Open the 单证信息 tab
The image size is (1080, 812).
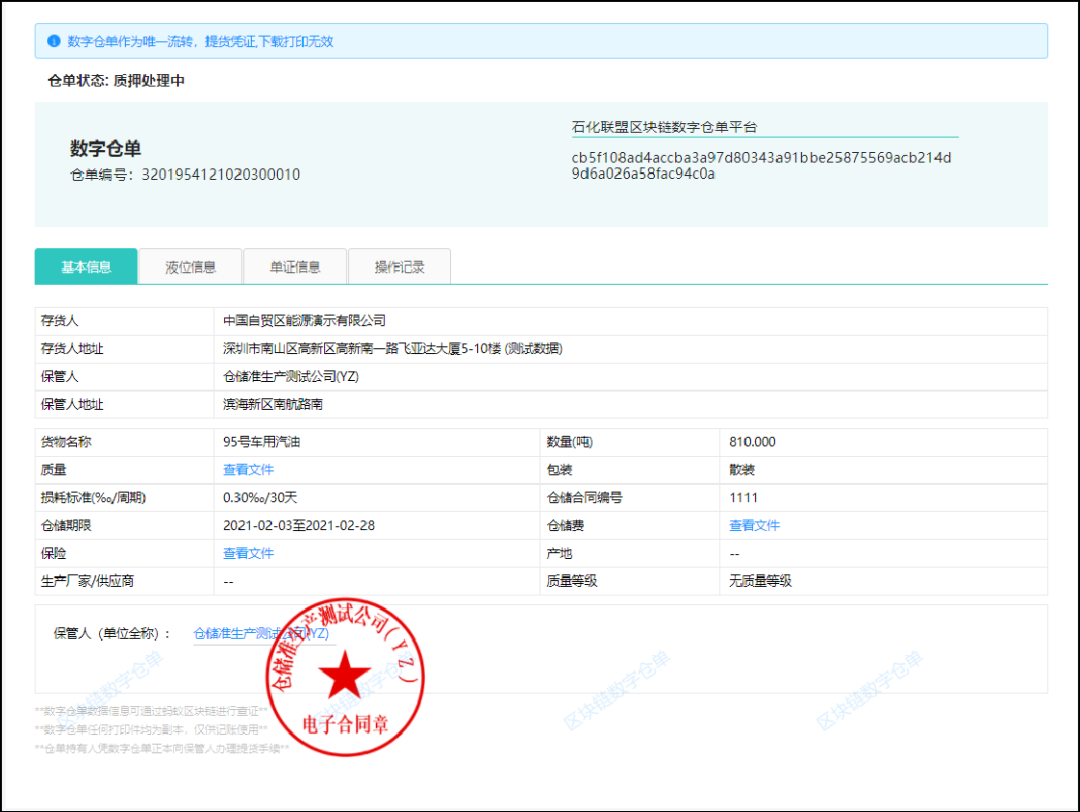tap(295, 266)
